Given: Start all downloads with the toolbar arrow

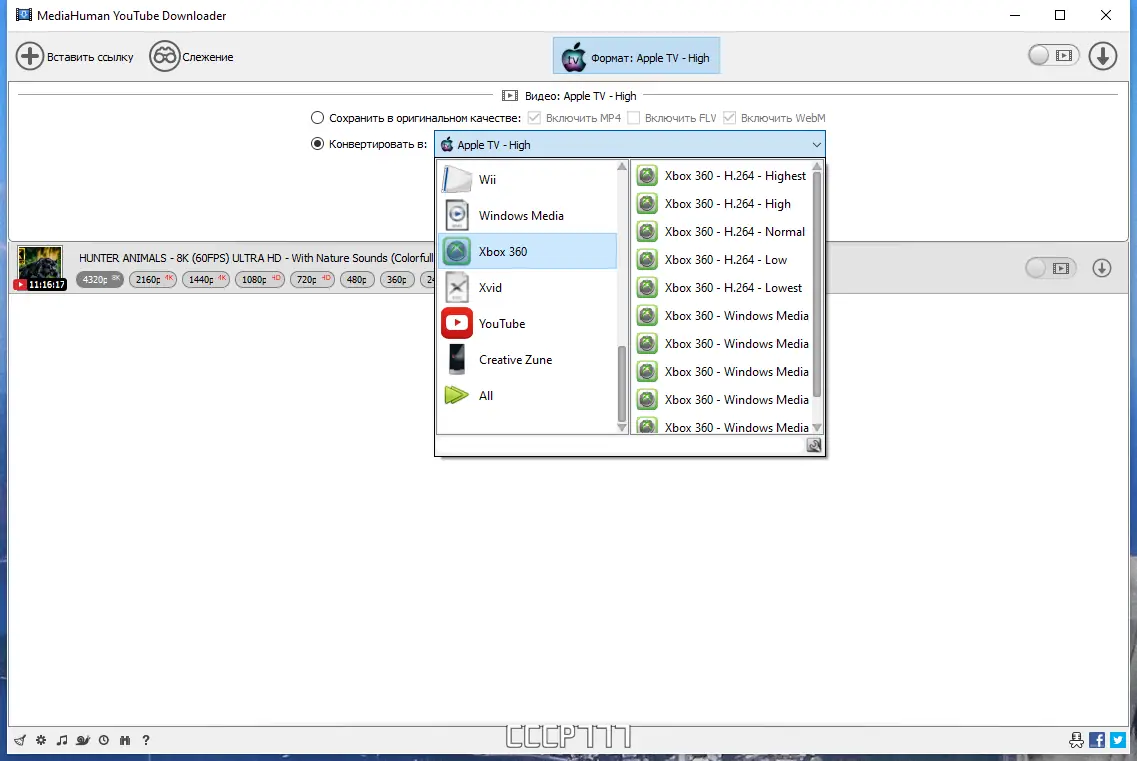Looking at the screenshot, I should [1102, 56].
